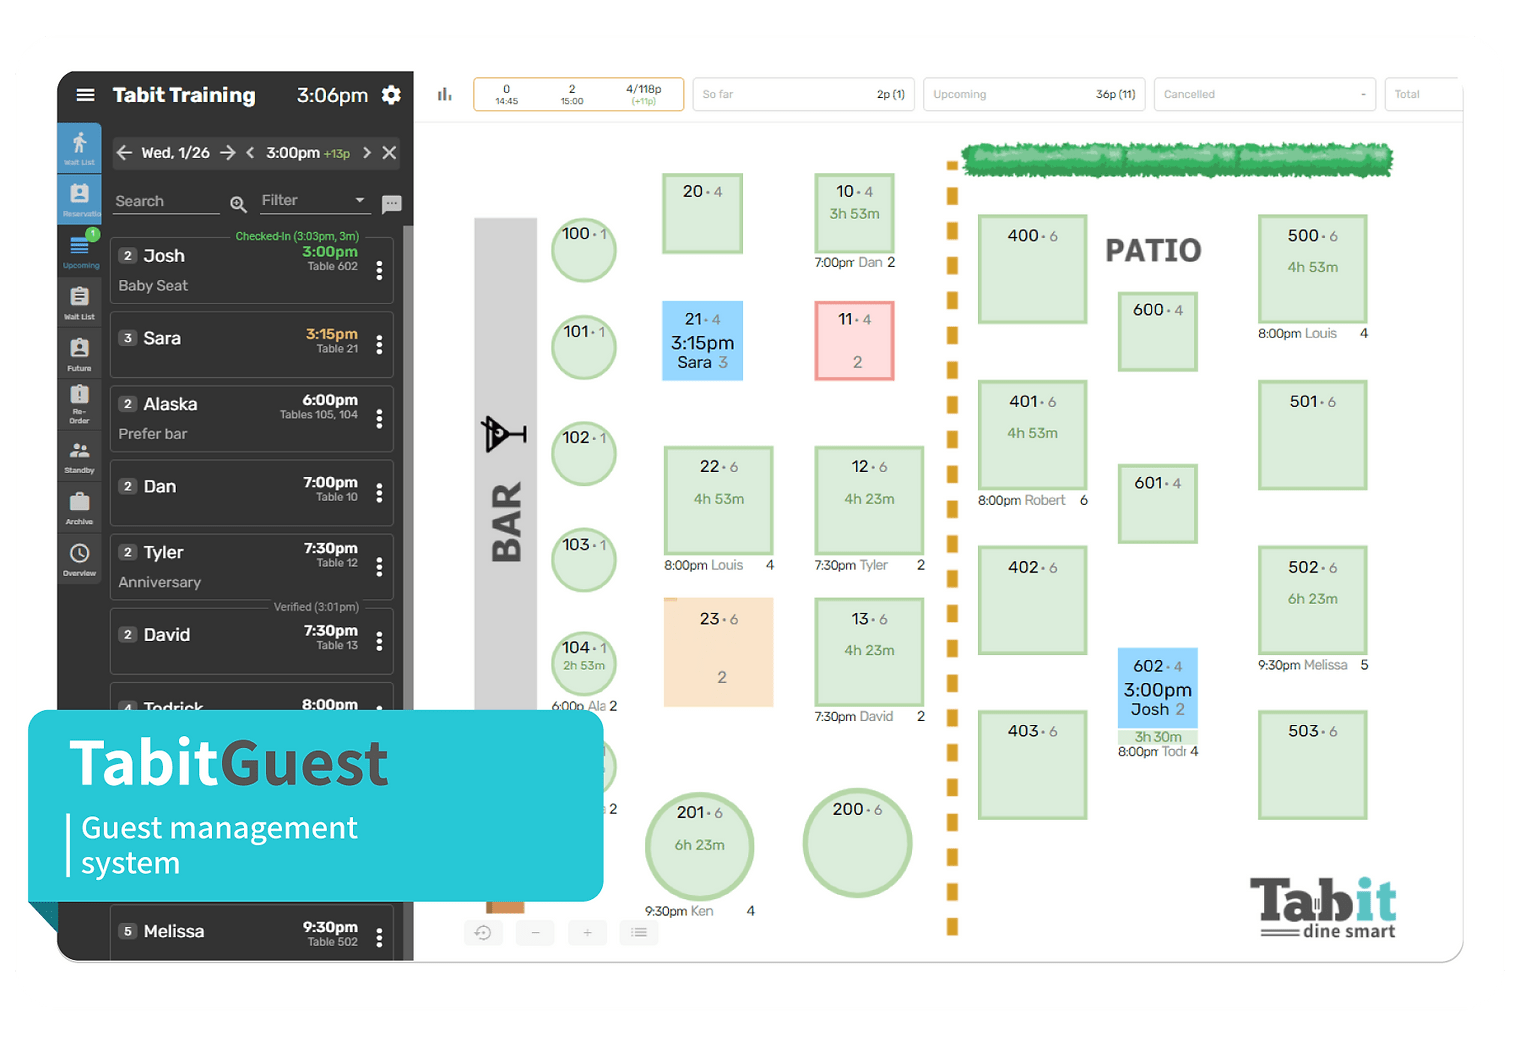
Task: Open the Future reservations sidebar icon
Action: coord(80,353)
